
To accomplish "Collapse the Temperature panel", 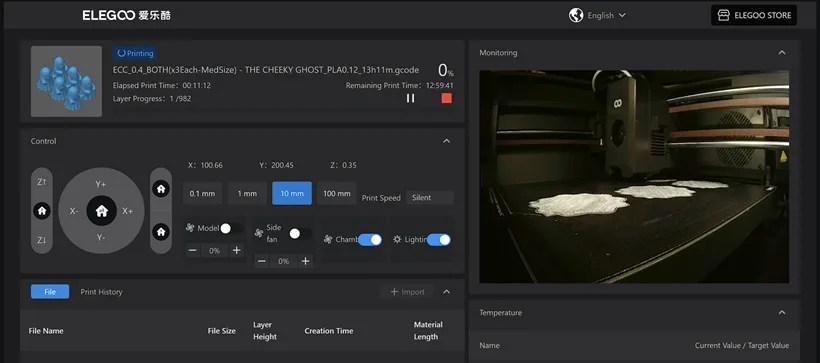I will (782, 313).
